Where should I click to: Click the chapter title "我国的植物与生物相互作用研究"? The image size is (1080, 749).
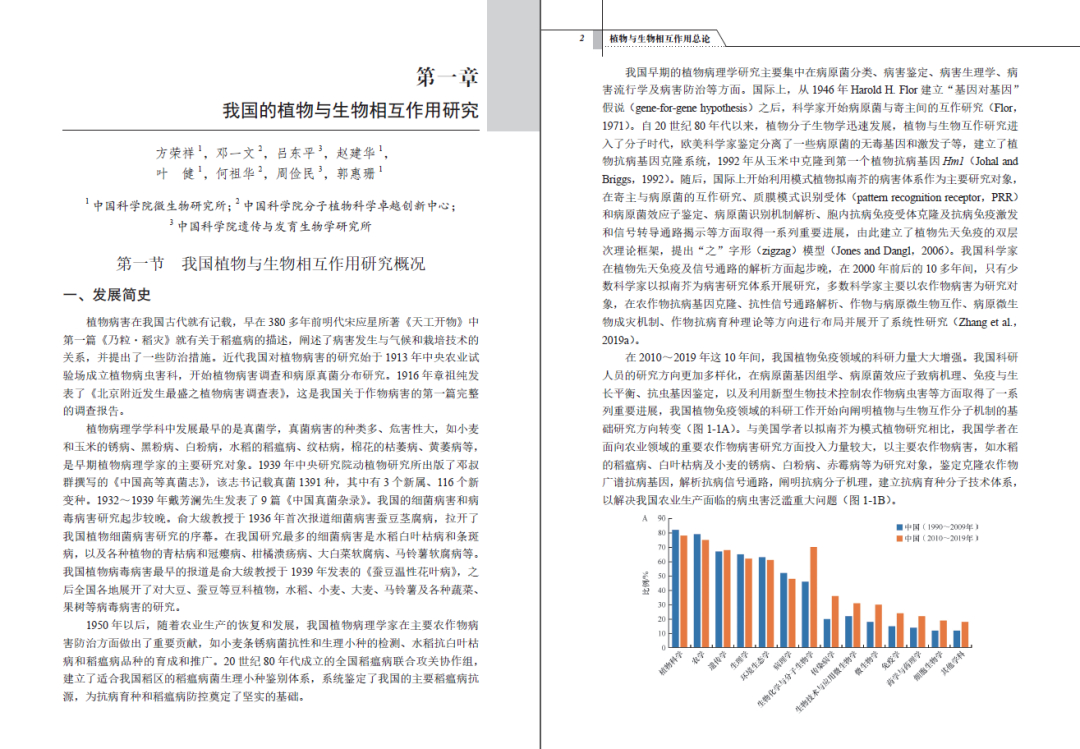coord(351,110)
